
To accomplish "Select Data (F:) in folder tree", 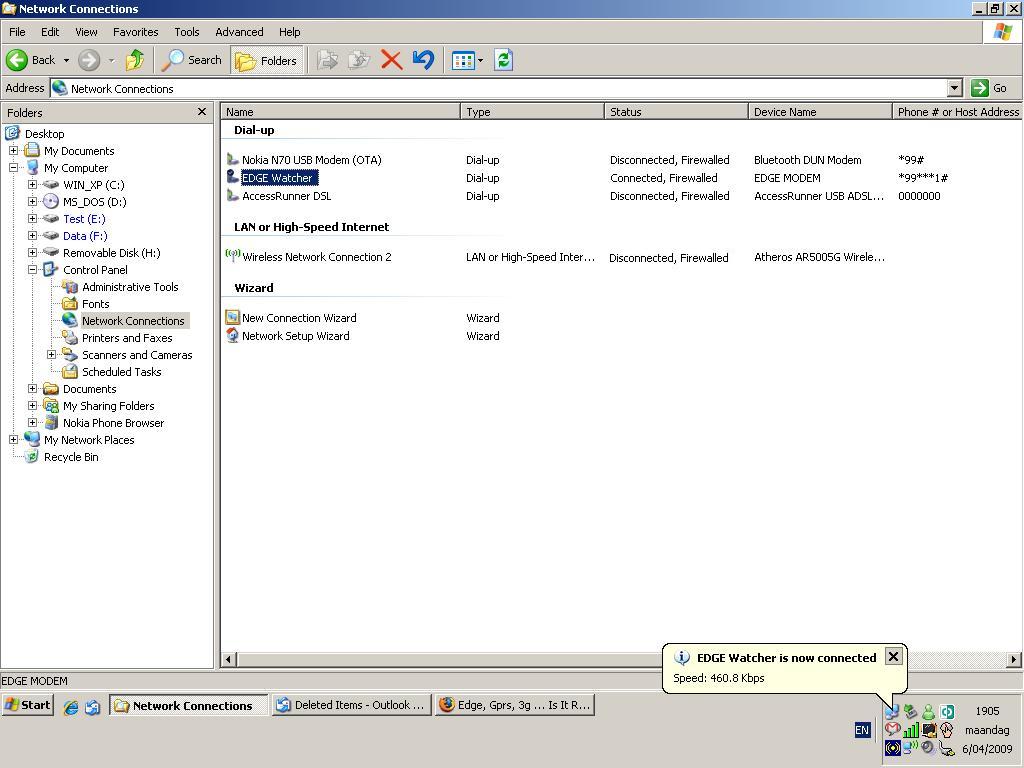I will pos(85,236).
